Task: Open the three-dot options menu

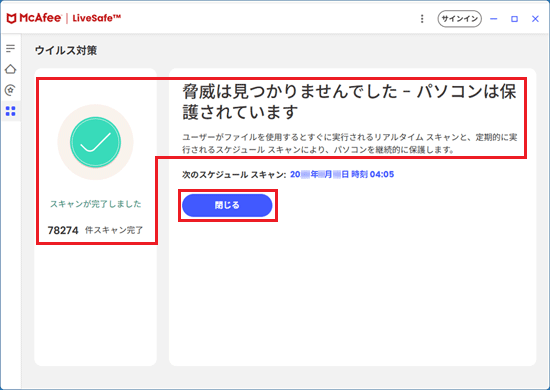Action: click(x=422, y=19)
